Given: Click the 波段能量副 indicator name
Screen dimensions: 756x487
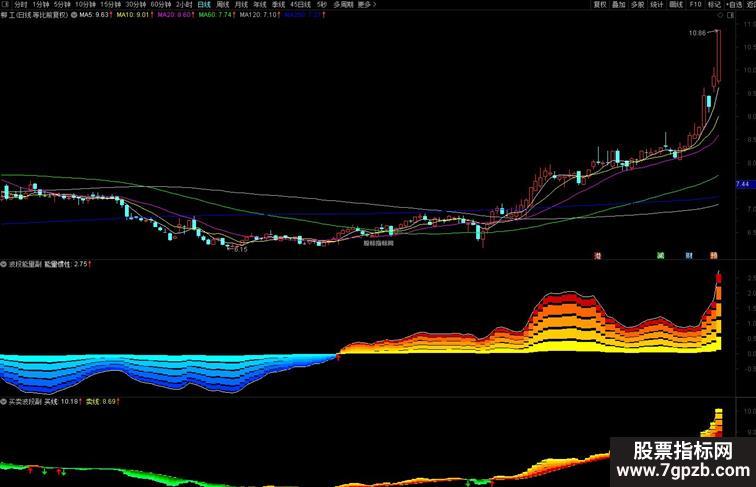Looking at the screenshot, I should pyautogui.click(x=25, y=264).
